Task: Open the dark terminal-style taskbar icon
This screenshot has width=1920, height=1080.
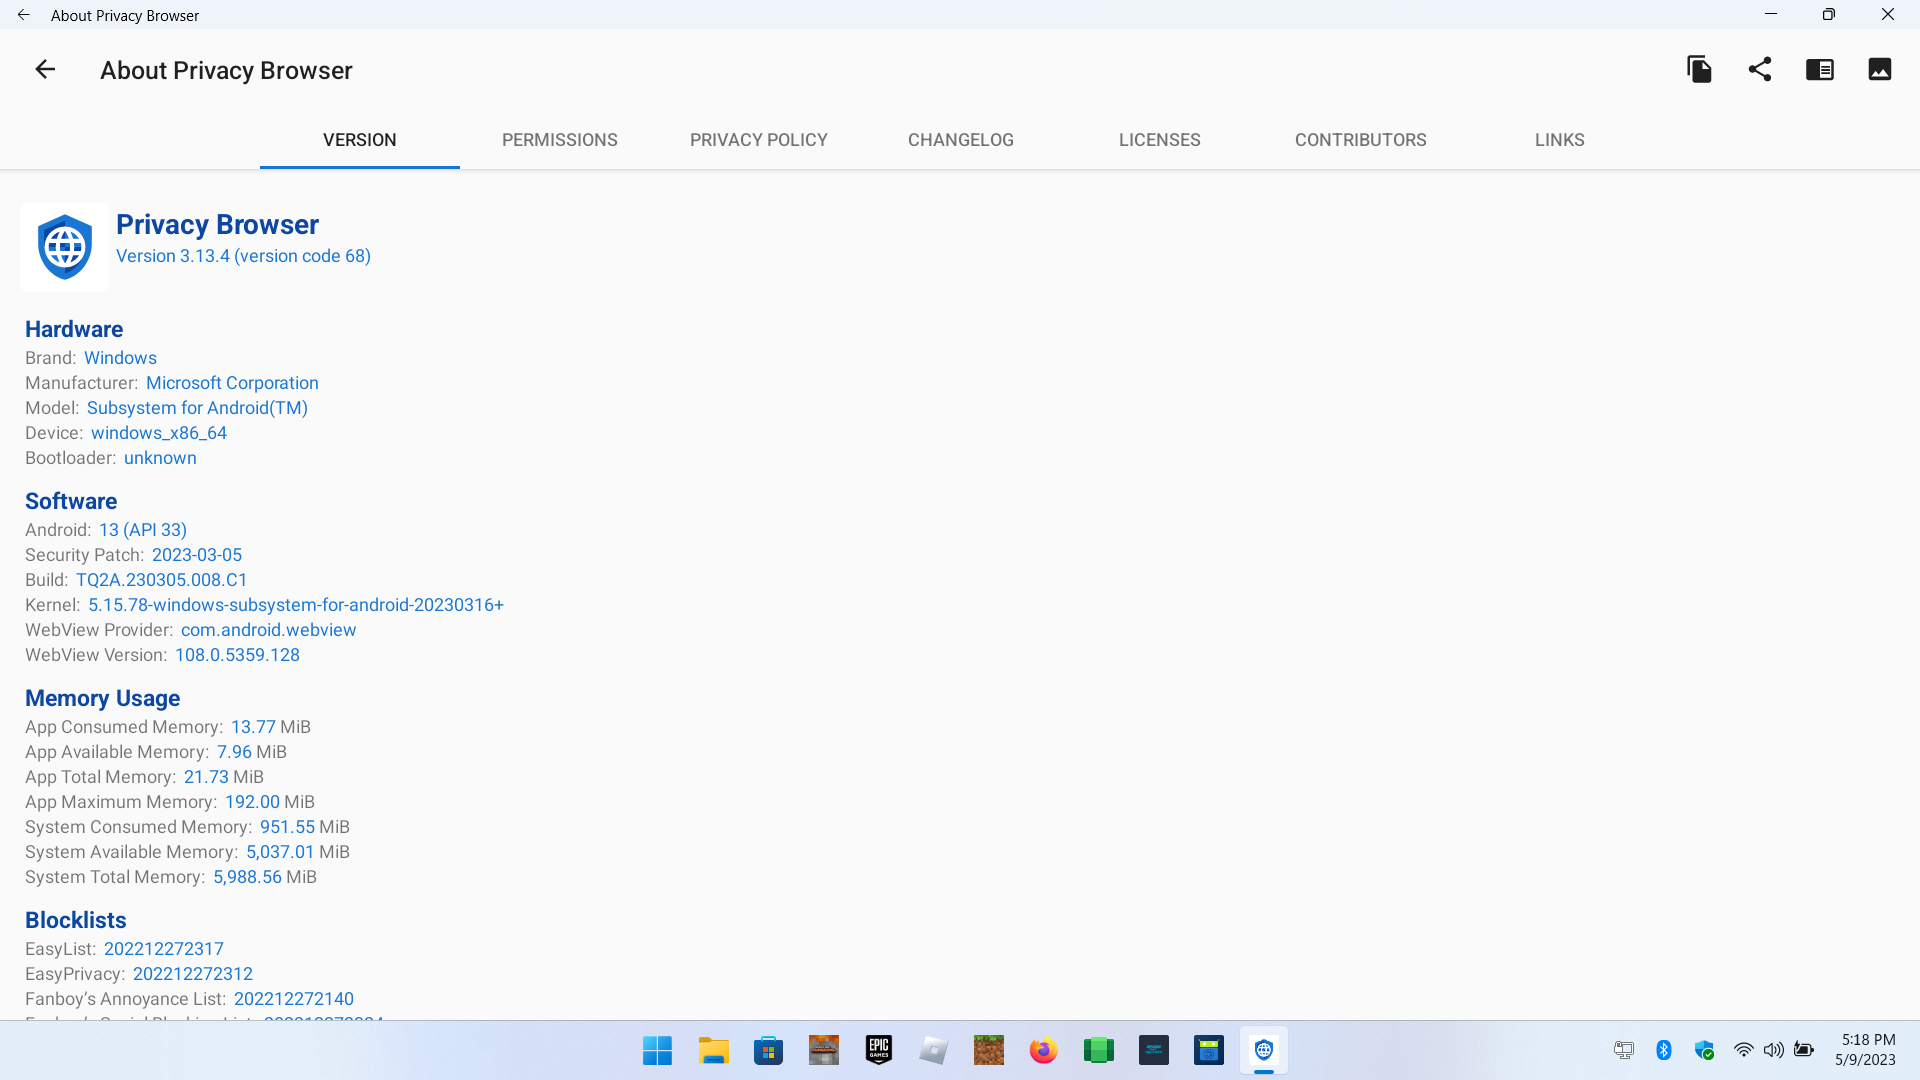Action: tap(1153, 1050)
